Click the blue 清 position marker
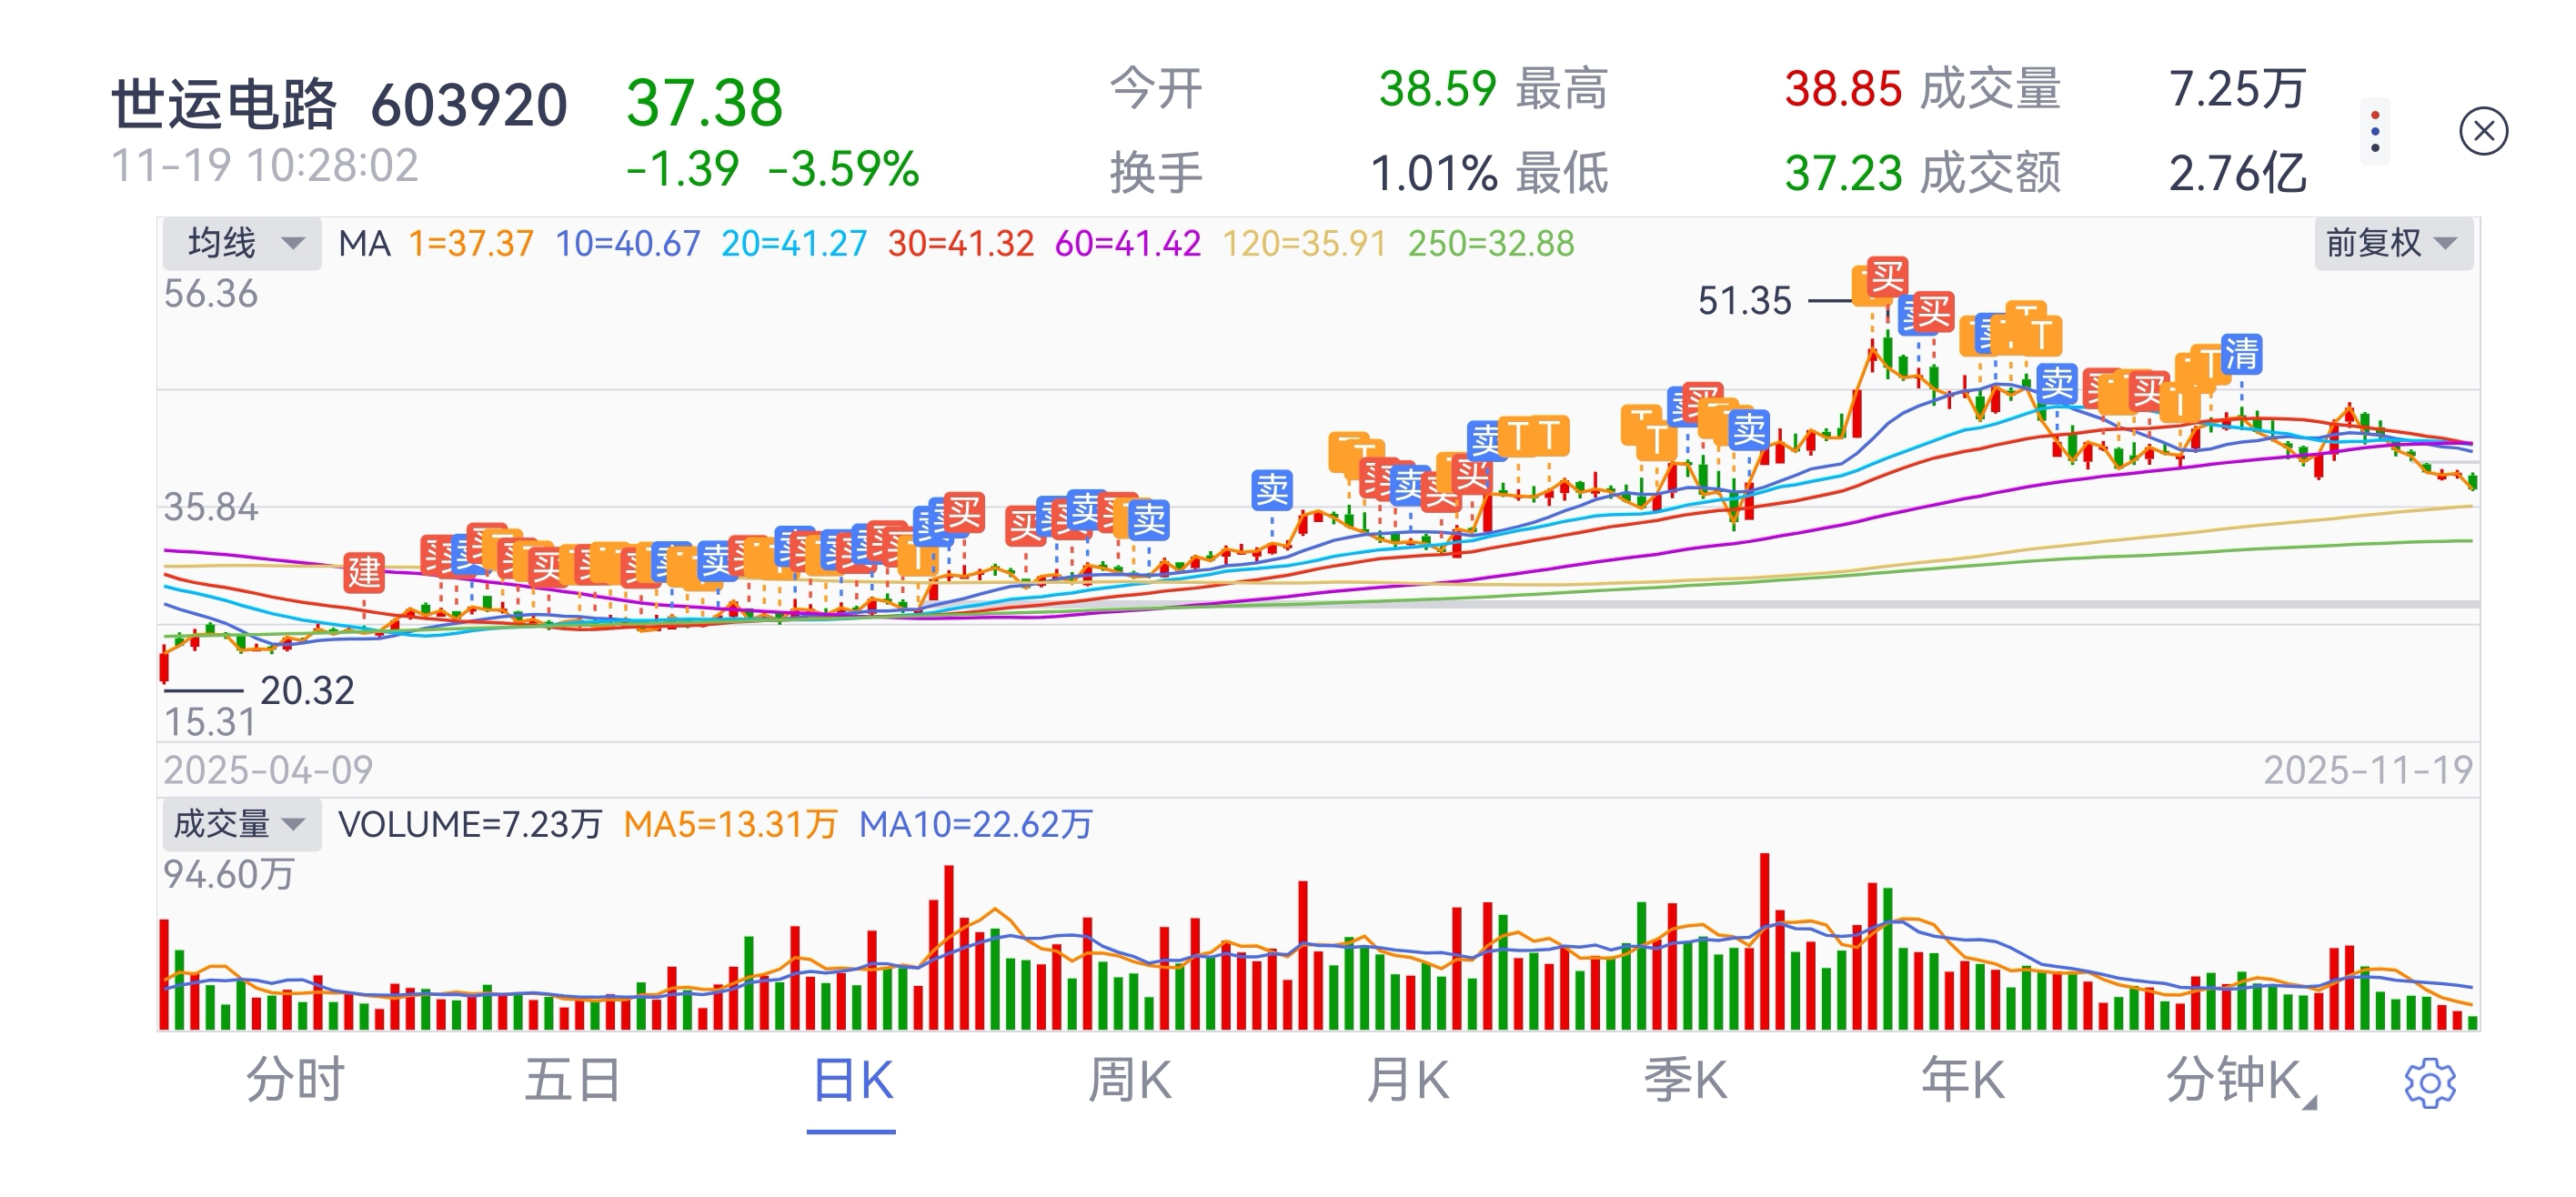The image size is (2576, 1197). (x=2240, y=354)
